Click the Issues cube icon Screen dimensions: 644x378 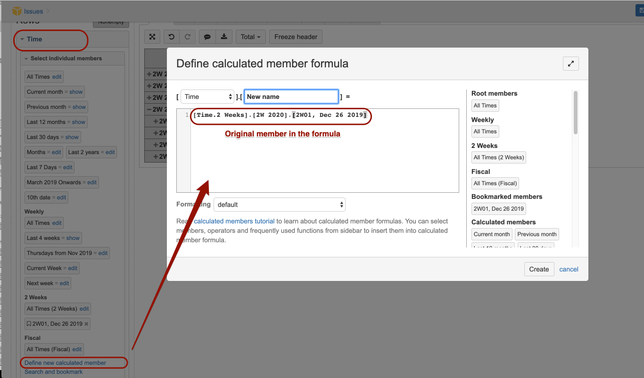pyautogui.click(x=17, y=11)
